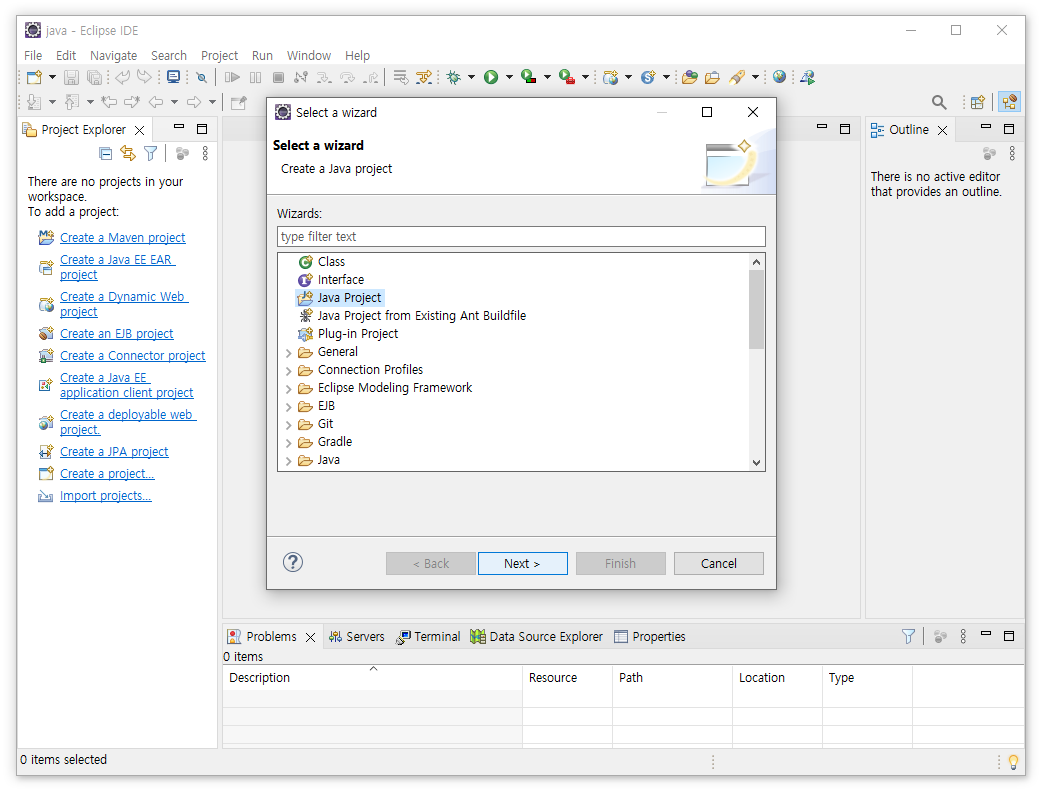Click the Description column header in Problems
Image resolution: width=1045 pixels, height=798 pixels.
click(373, 677)
